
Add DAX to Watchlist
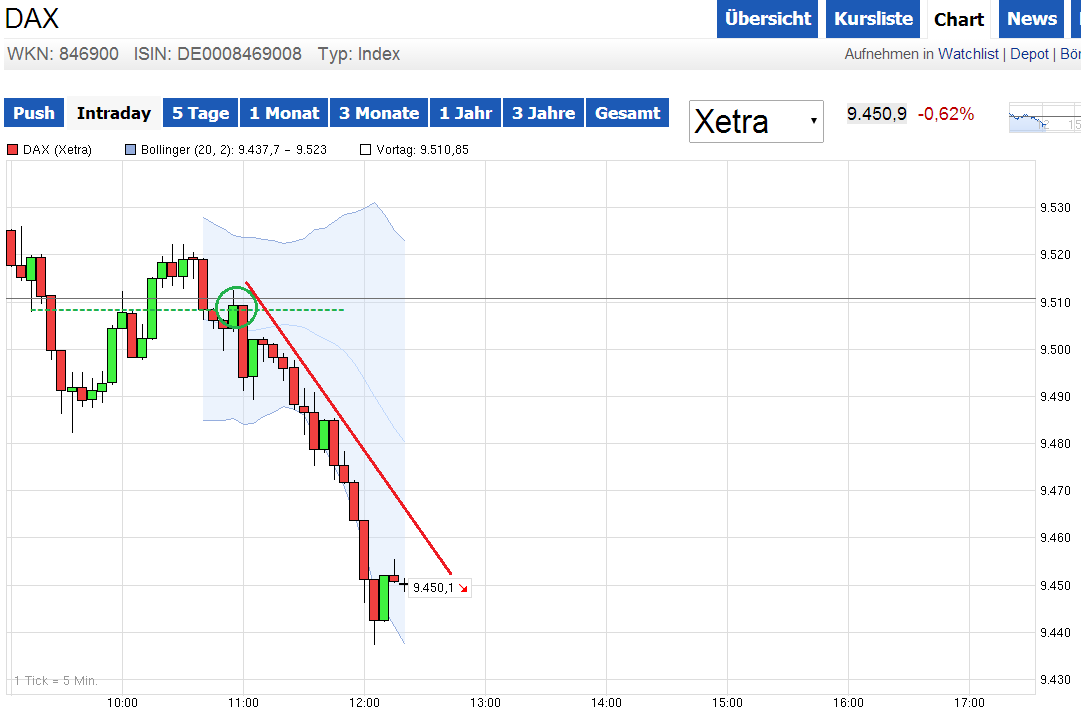coord(968,53)
